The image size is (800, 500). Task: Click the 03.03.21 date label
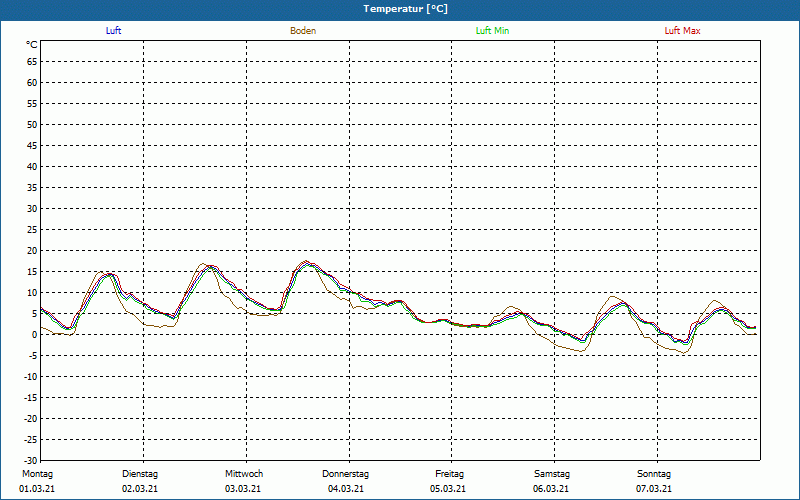coord(243,489)
